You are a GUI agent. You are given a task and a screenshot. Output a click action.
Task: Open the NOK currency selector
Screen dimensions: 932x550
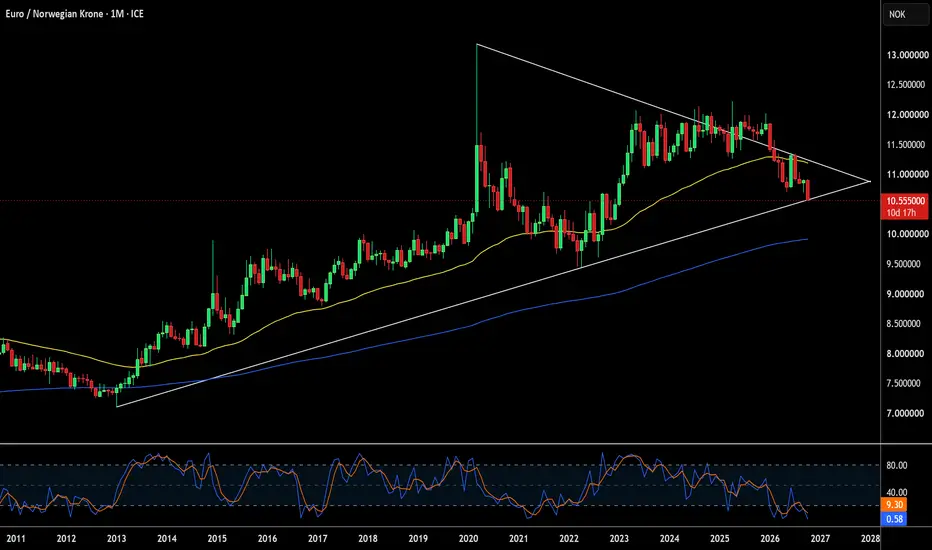pyautogui.click(x=906, y=14)
